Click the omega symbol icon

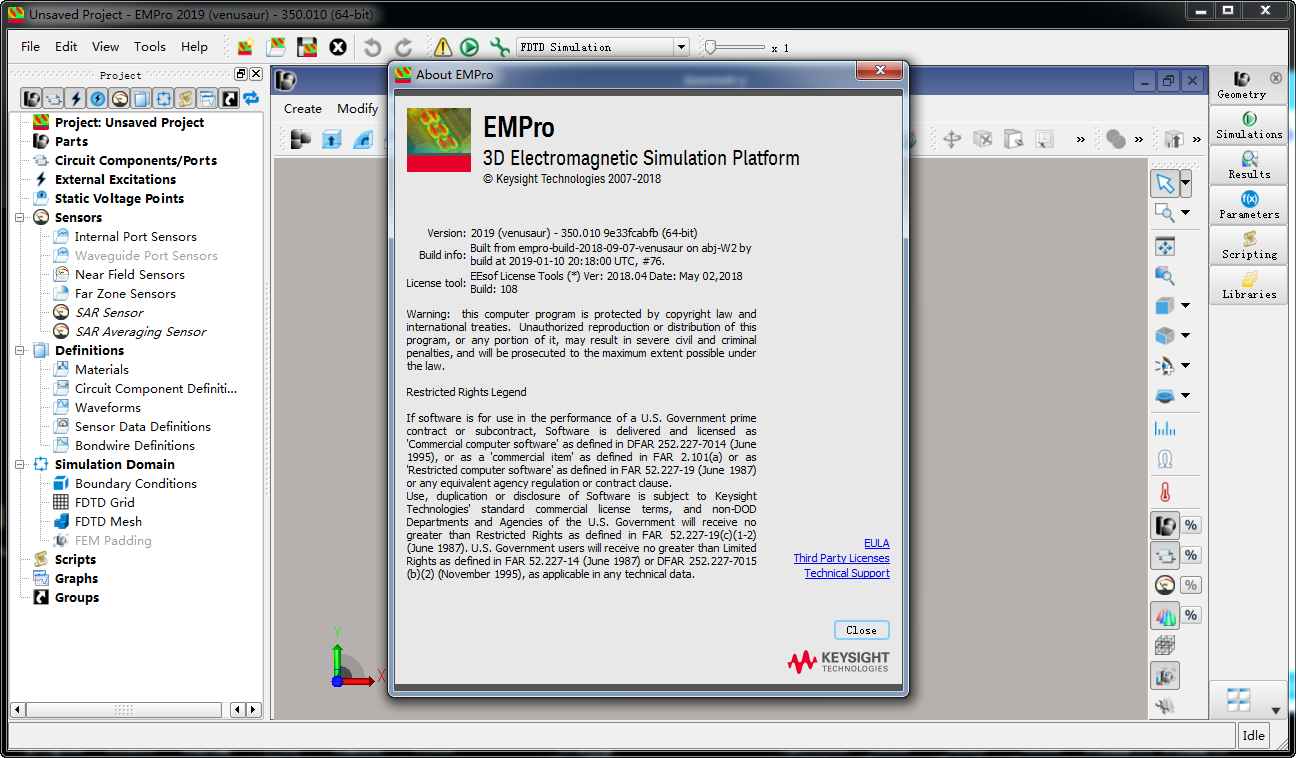[x=1165, y=459]
